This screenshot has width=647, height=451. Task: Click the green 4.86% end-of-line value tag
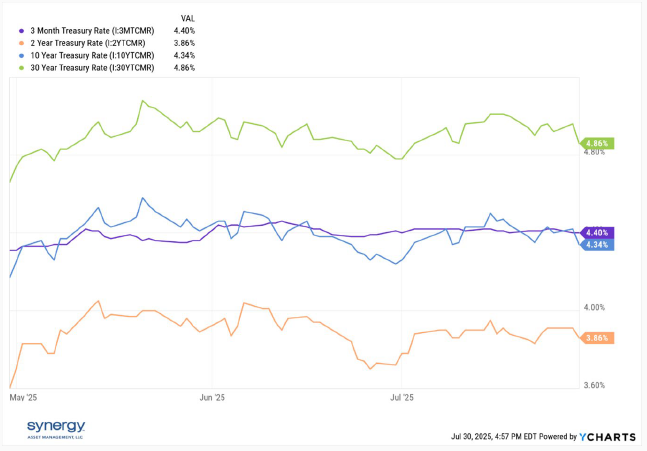coord(595,143)
